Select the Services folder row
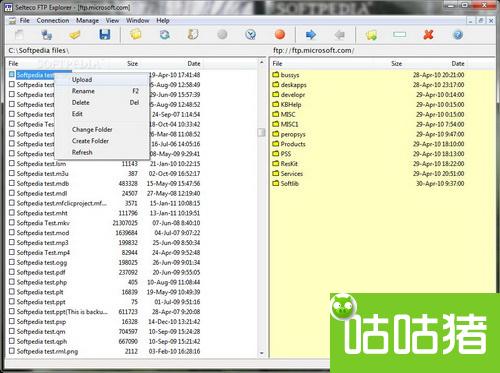Image resolution: width=500 pixels, height=373 pixels. (x=368, y=173)
